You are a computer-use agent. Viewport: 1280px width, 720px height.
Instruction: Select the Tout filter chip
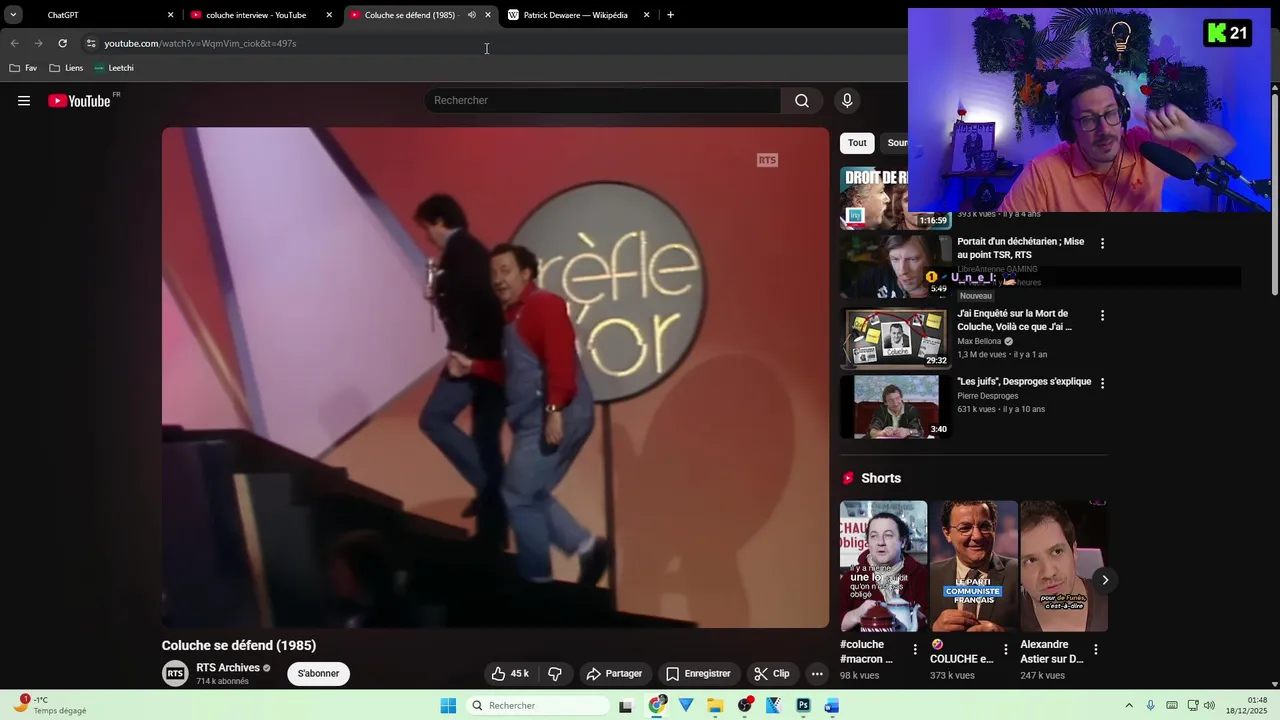857,143
